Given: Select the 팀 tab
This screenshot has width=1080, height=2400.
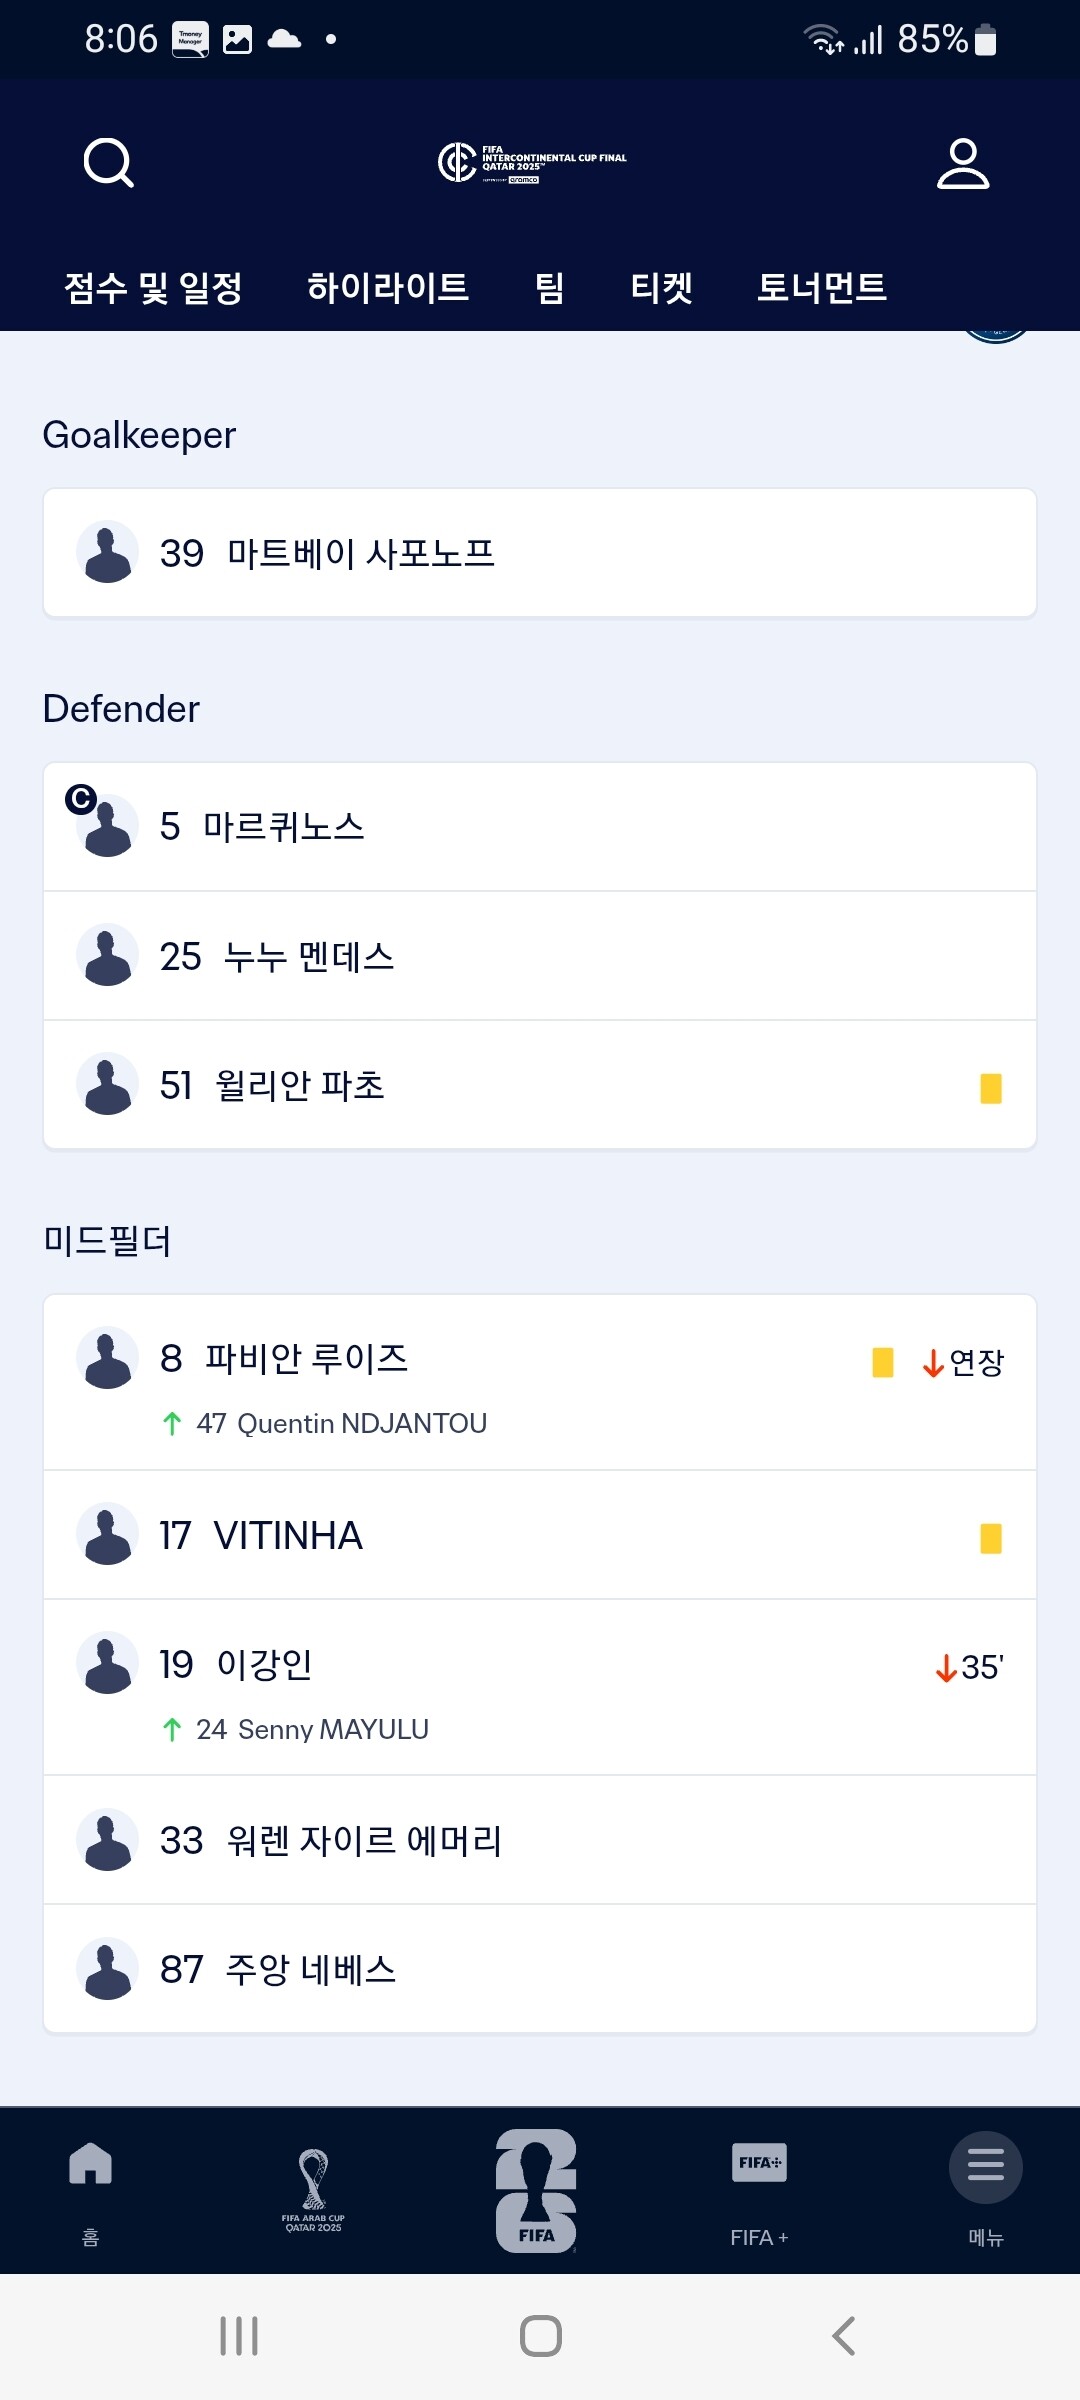Looking at the screenshot, I should coord(549,288).
